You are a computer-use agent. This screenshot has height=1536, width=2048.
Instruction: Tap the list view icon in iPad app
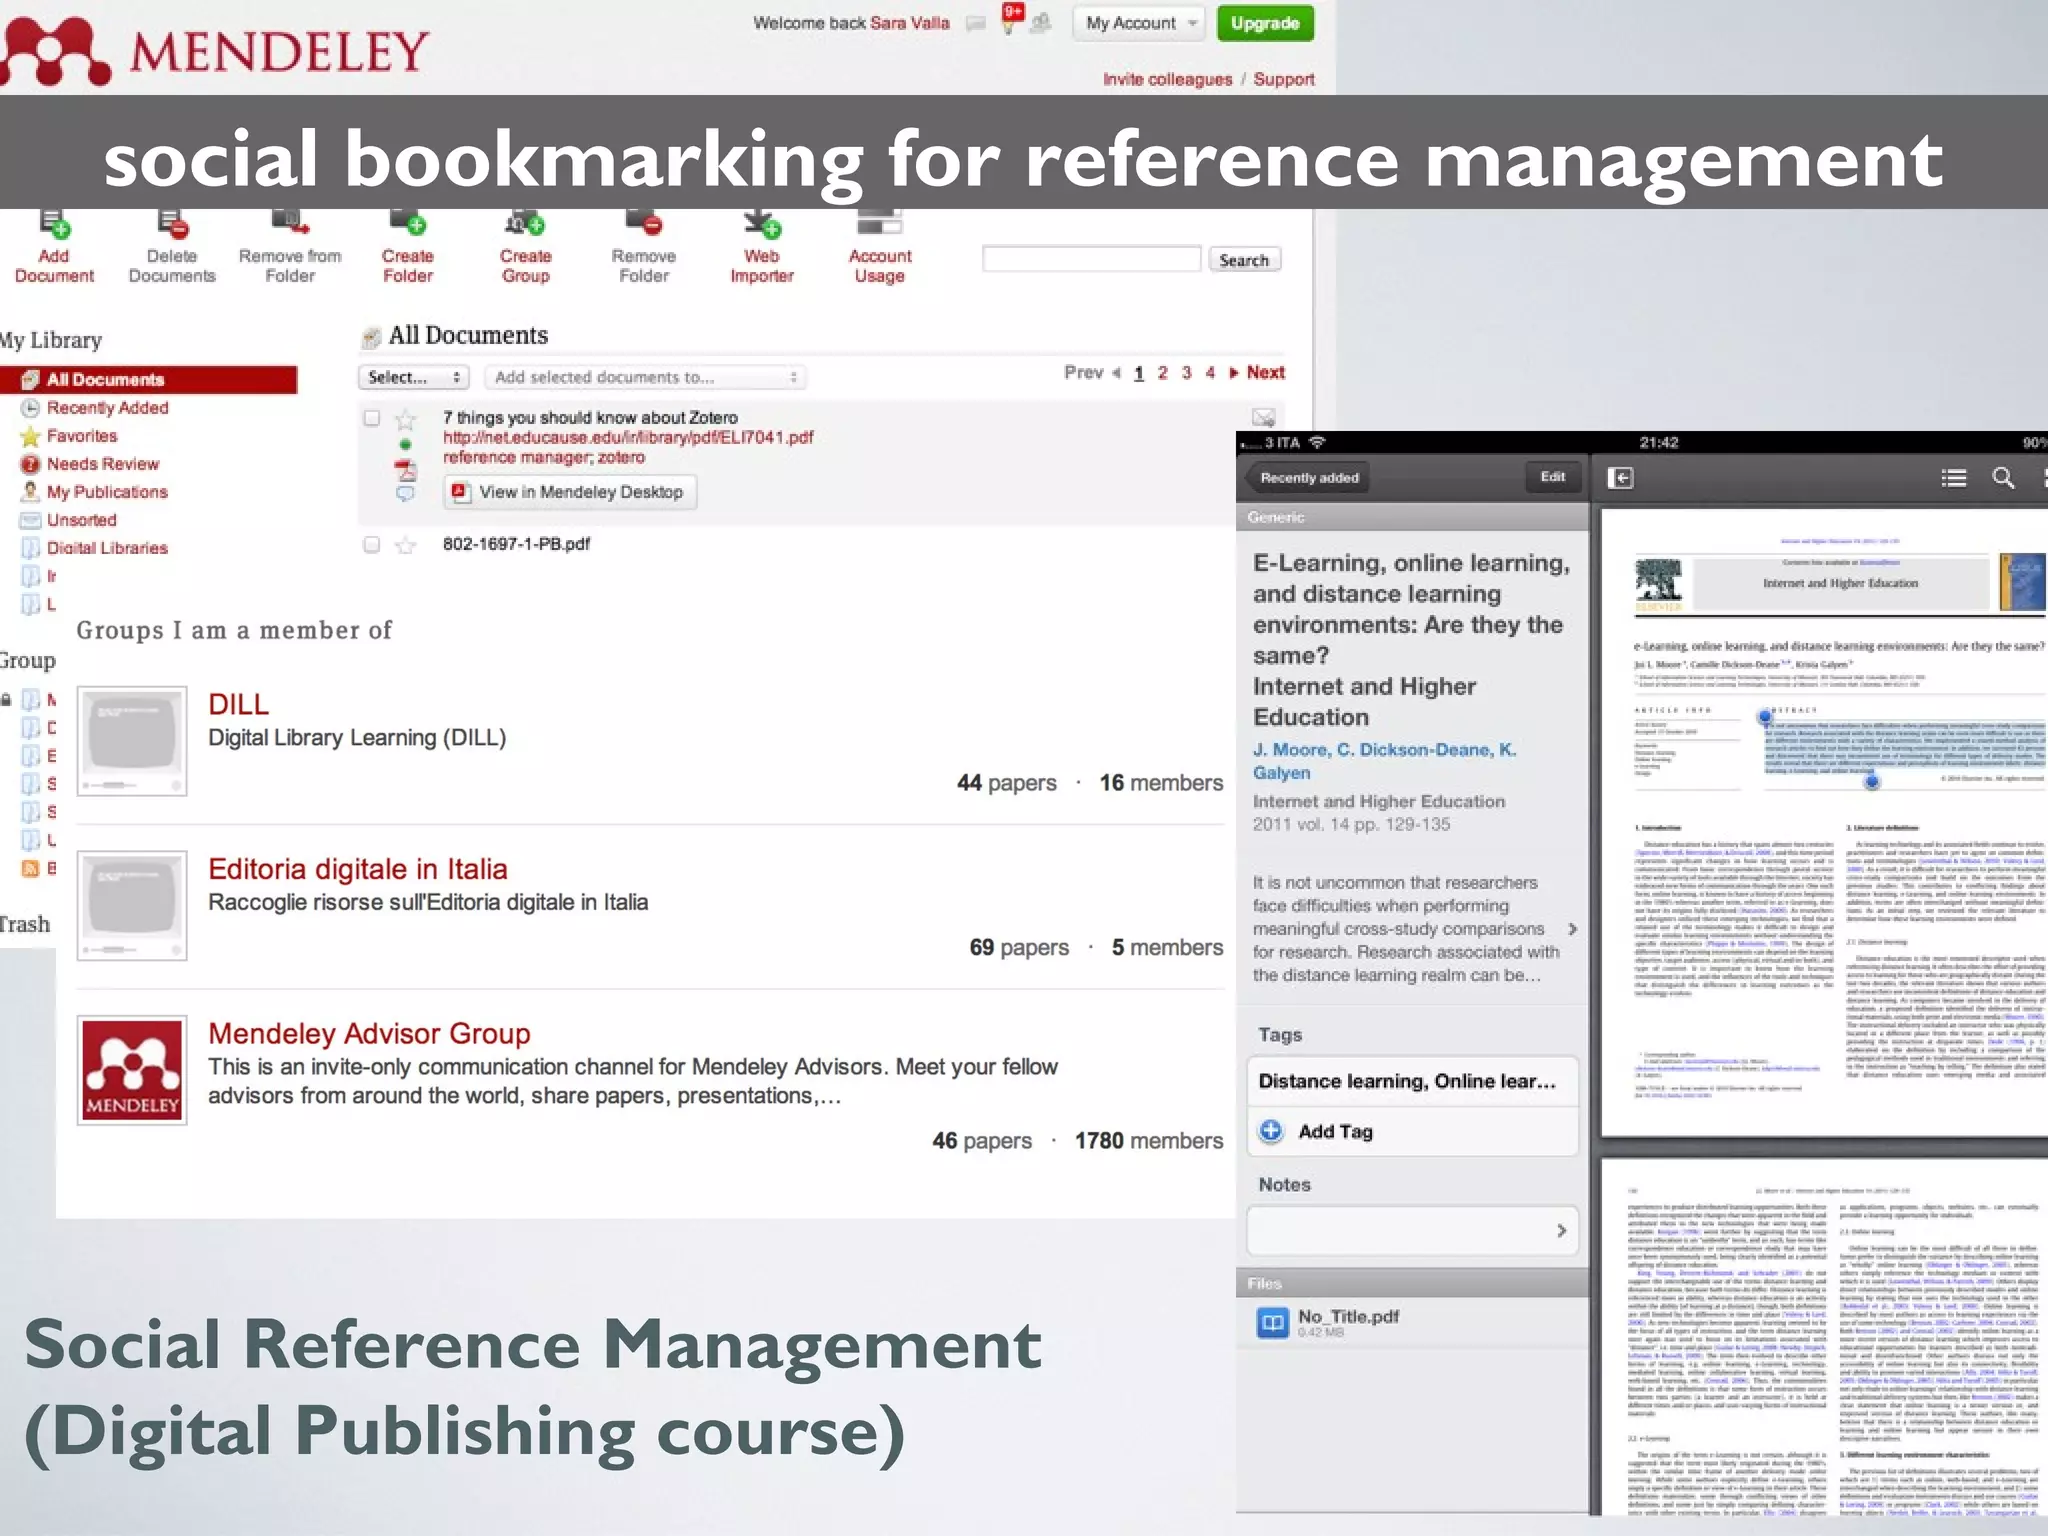pos(1954,478)
